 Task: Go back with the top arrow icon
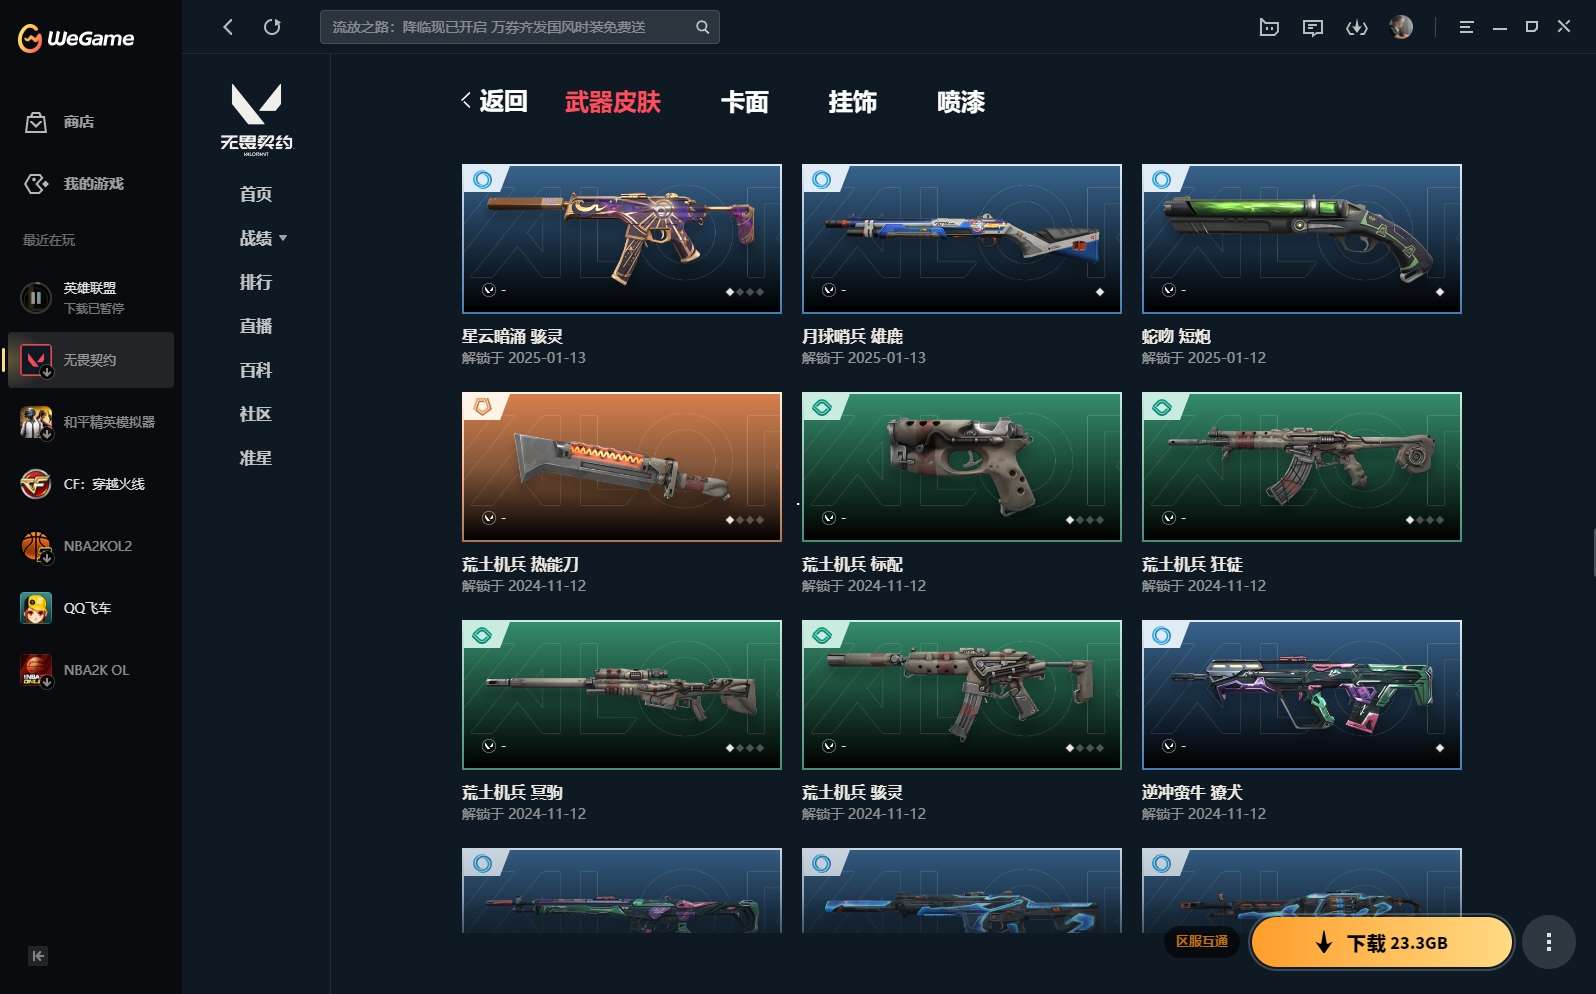click(x=228, y=27)
